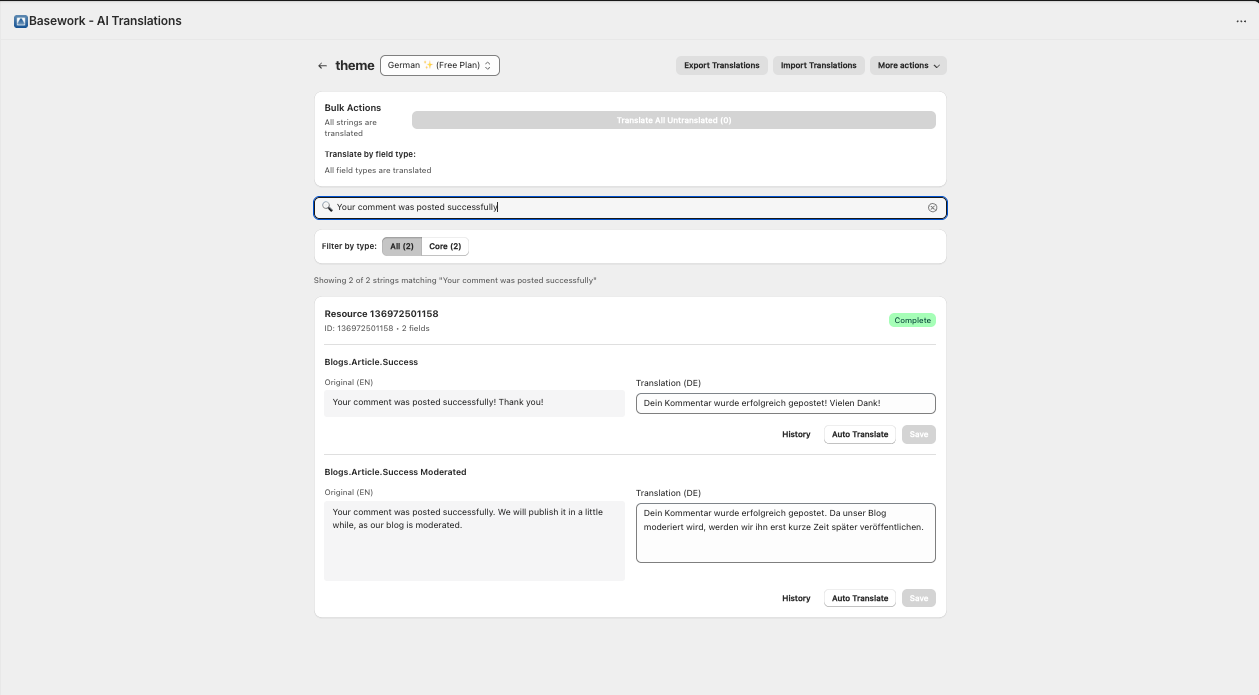Expand the More actions dropdown
This screenshot has height=695, width=1259.
(x=908, y=66)
